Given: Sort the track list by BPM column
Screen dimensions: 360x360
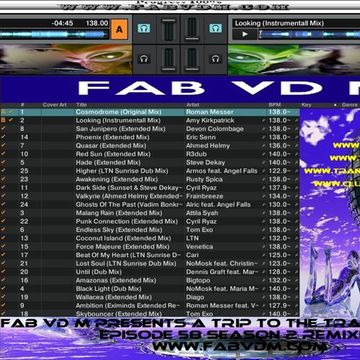Looking at the screenshot, I should pyautogui.click(x=275, y=105).
